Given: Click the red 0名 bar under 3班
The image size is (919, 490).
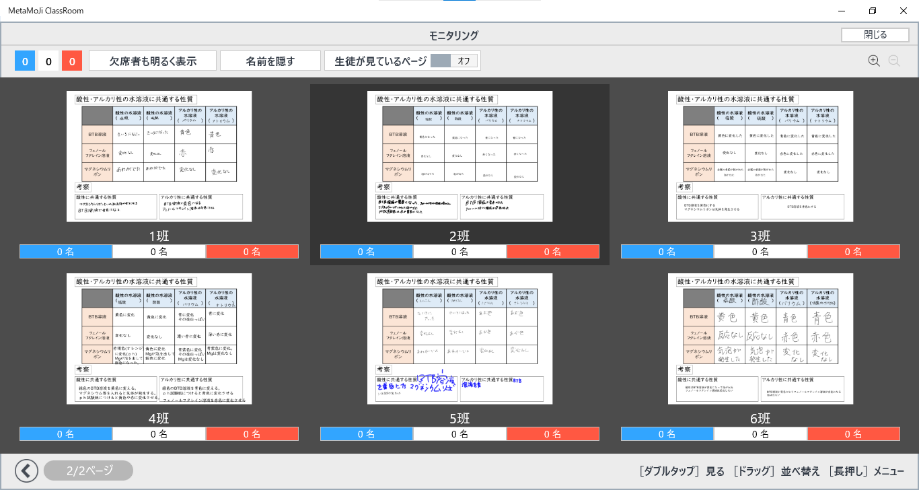Looking at the screenshot, I should pyautogui.click(x=854, y=252).
